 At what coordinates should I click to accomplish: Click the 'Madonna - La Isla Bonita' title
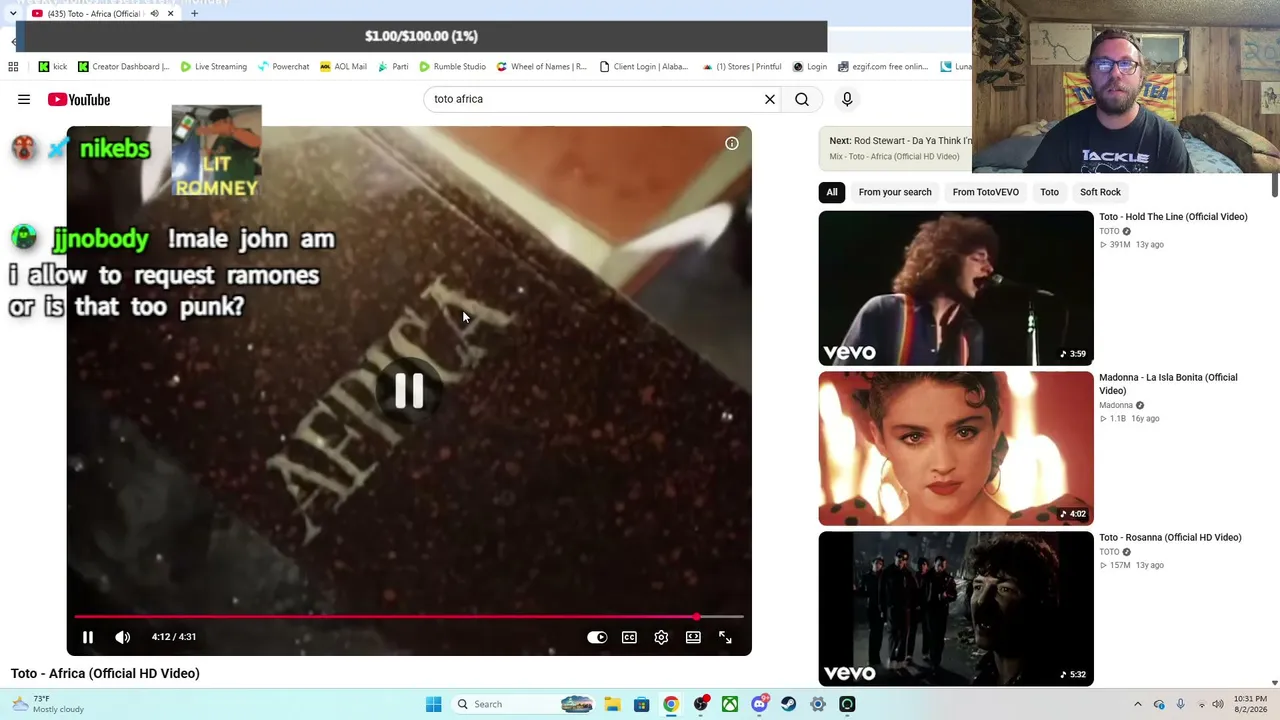coord(1168,384)
